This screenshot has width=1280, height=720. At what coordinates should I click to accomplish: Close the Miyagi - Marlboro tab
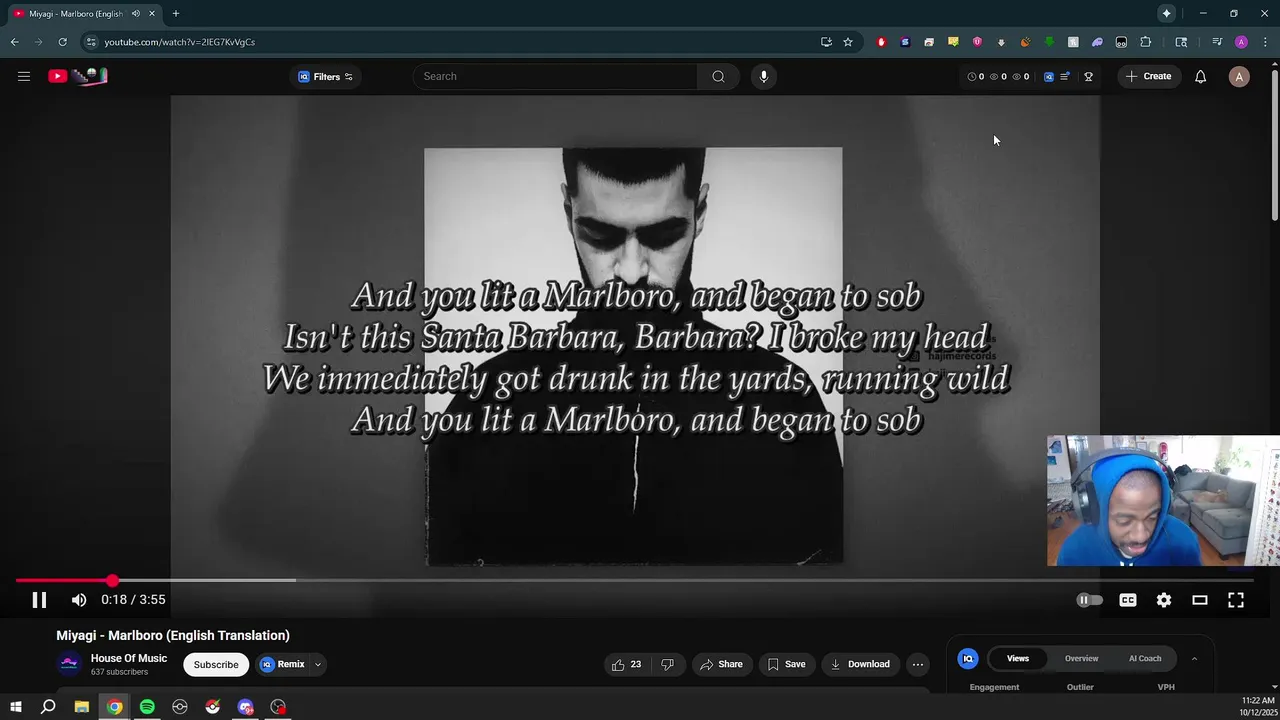[x=152, y=14]
